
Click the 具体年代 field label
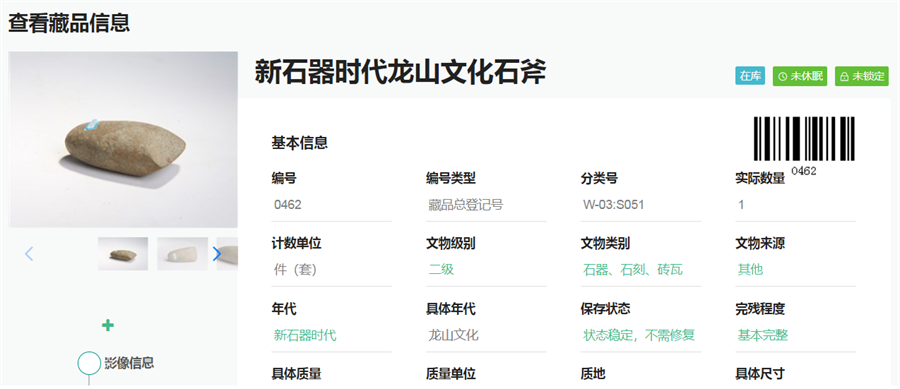coord(451,309)
